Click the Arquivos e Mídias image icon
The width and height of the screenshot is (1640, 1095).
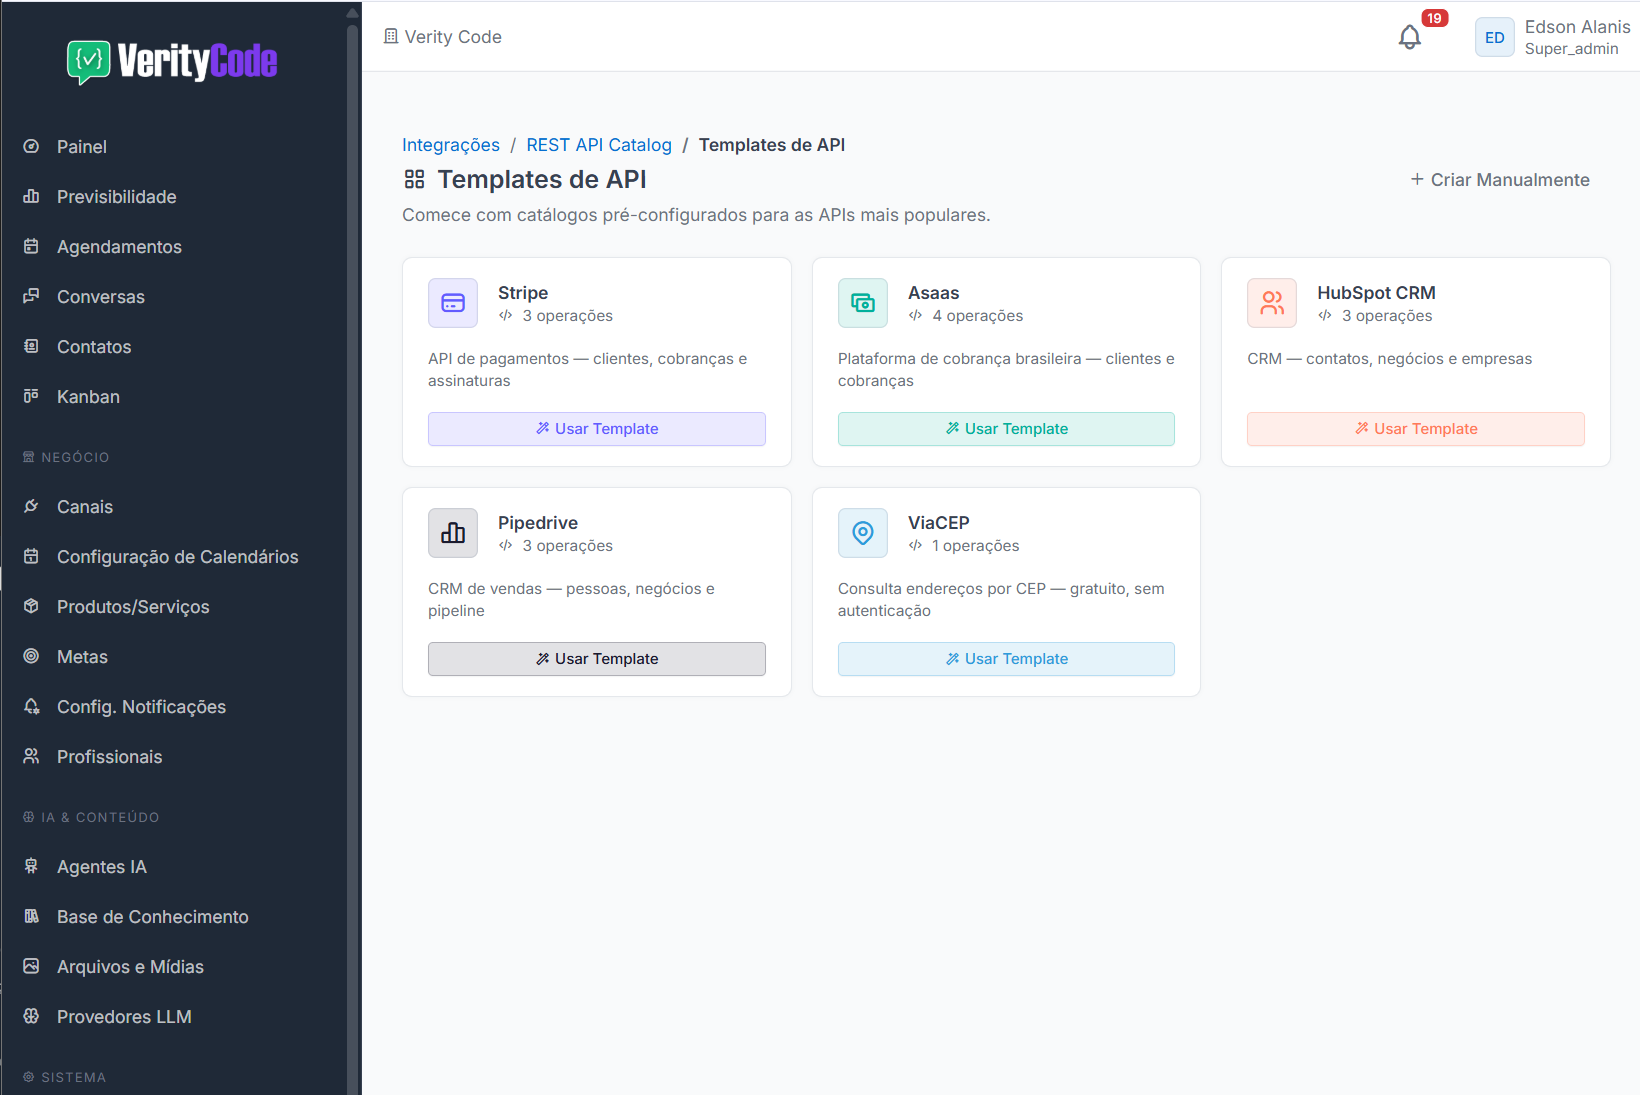pyautogui.click(x=31, y=966)
